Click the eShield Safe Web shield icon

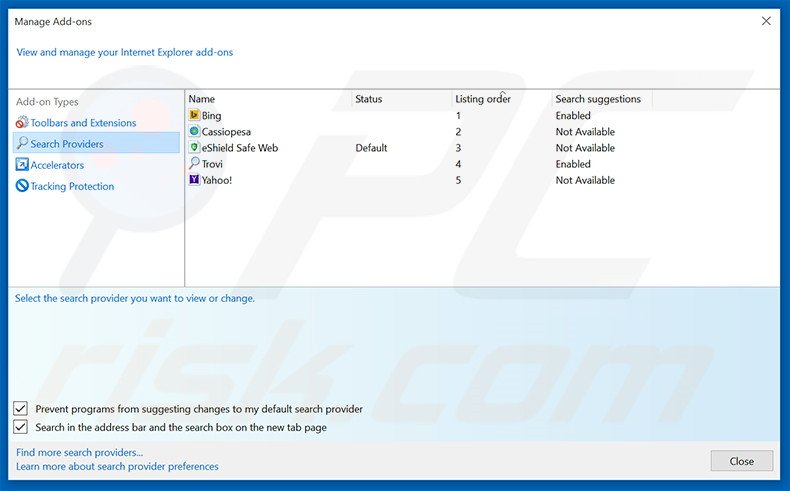(194, 148)
